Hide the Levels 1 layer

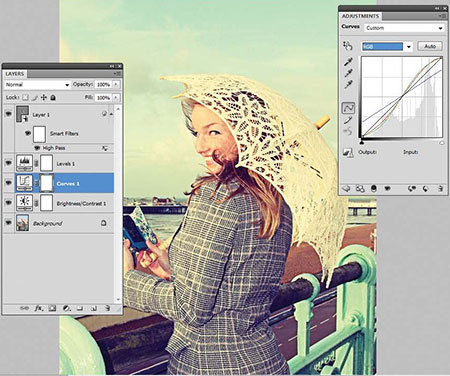click(8, 163)
